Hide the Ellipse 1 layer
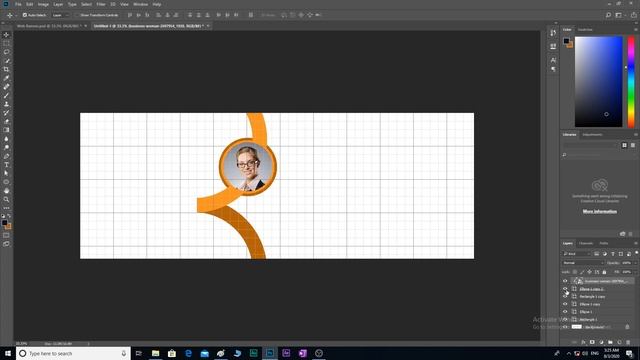 (565, 312)
